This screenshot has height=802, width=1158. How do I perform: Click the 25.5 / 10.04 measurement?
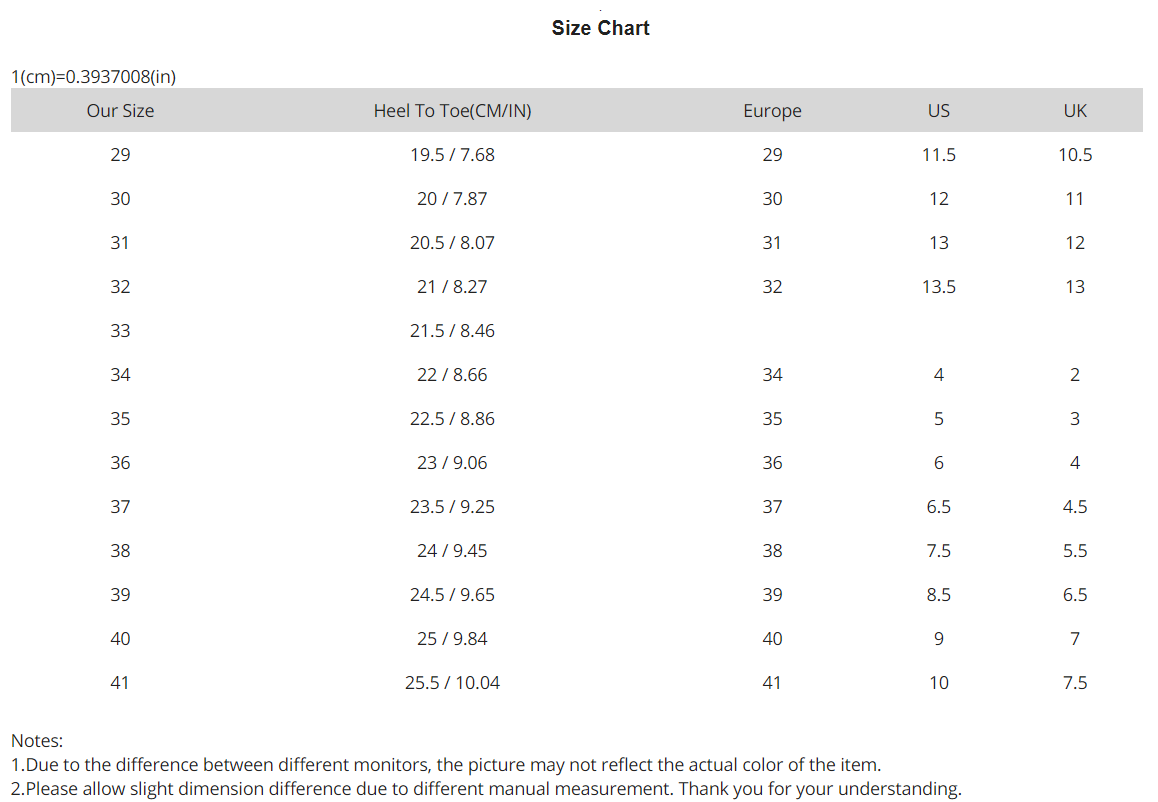click(452, 683)
